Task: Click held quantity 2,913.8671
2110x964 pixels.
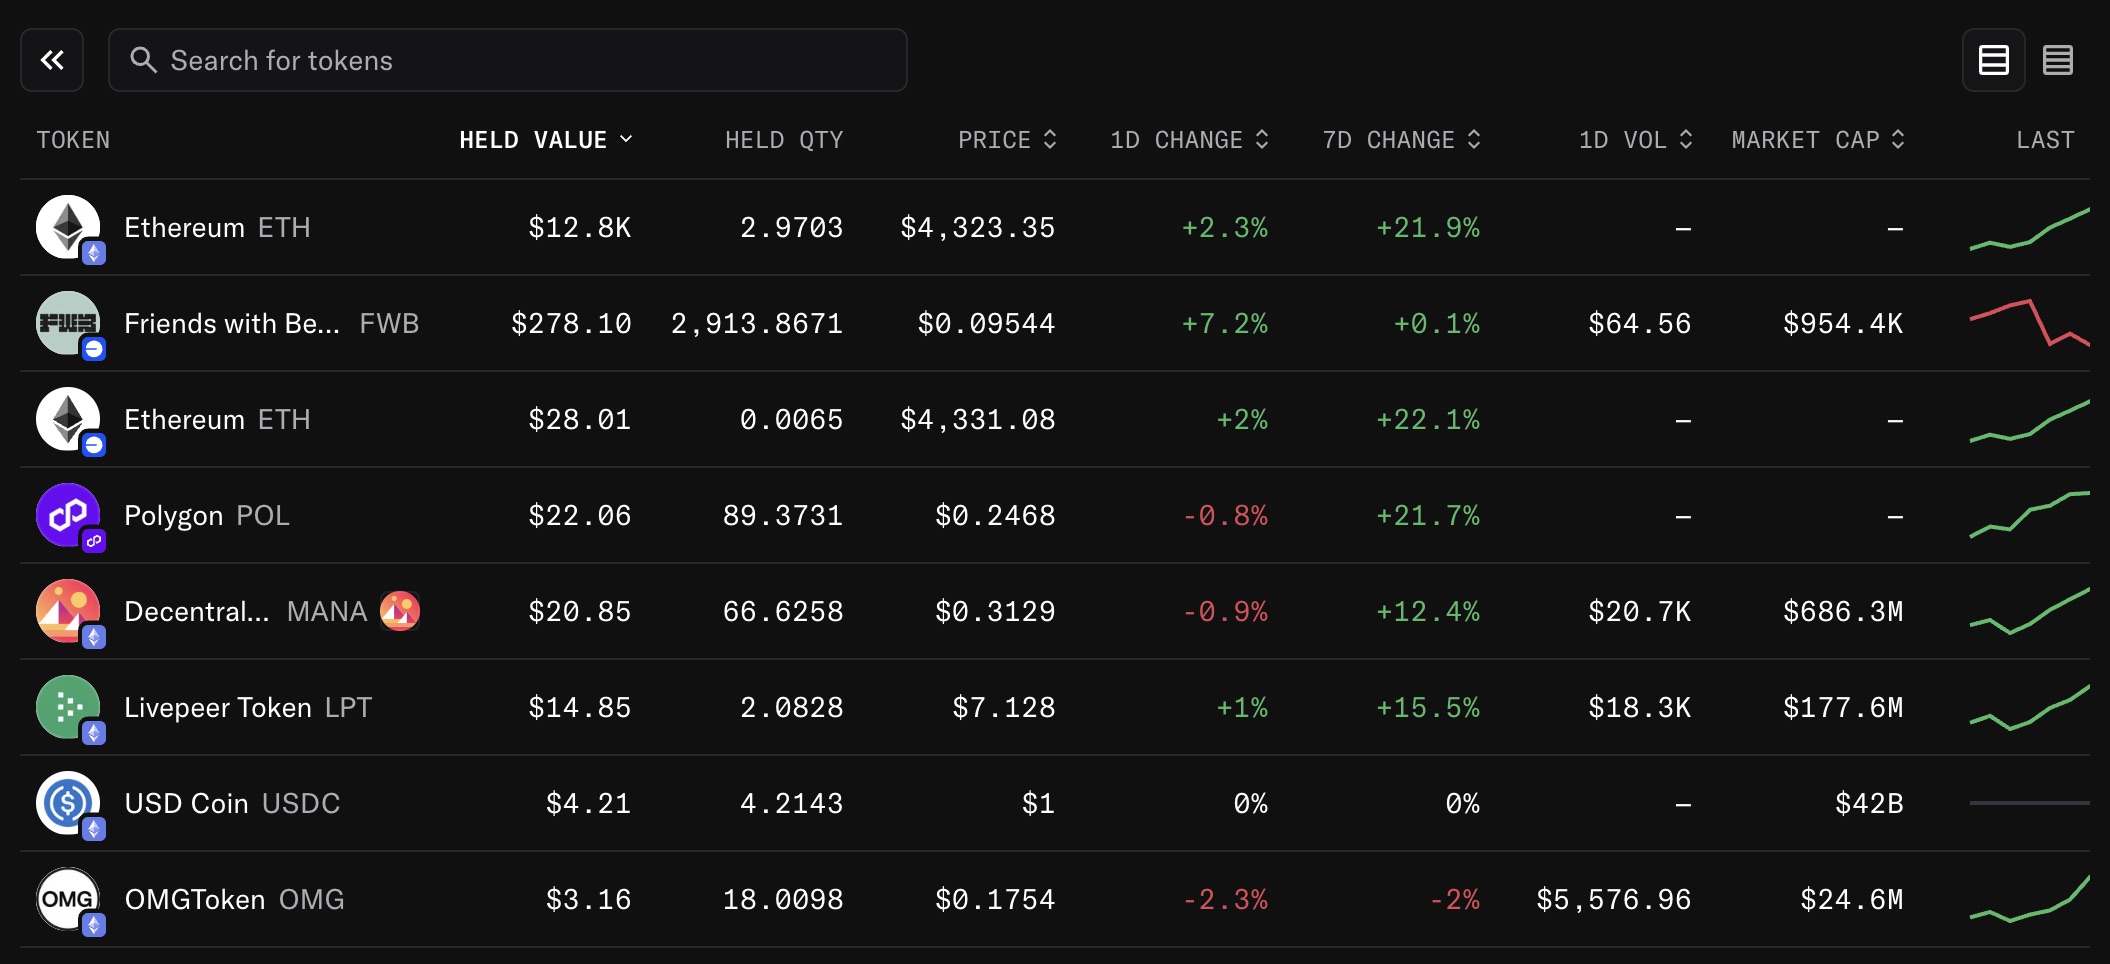Action: click(757, 324)
